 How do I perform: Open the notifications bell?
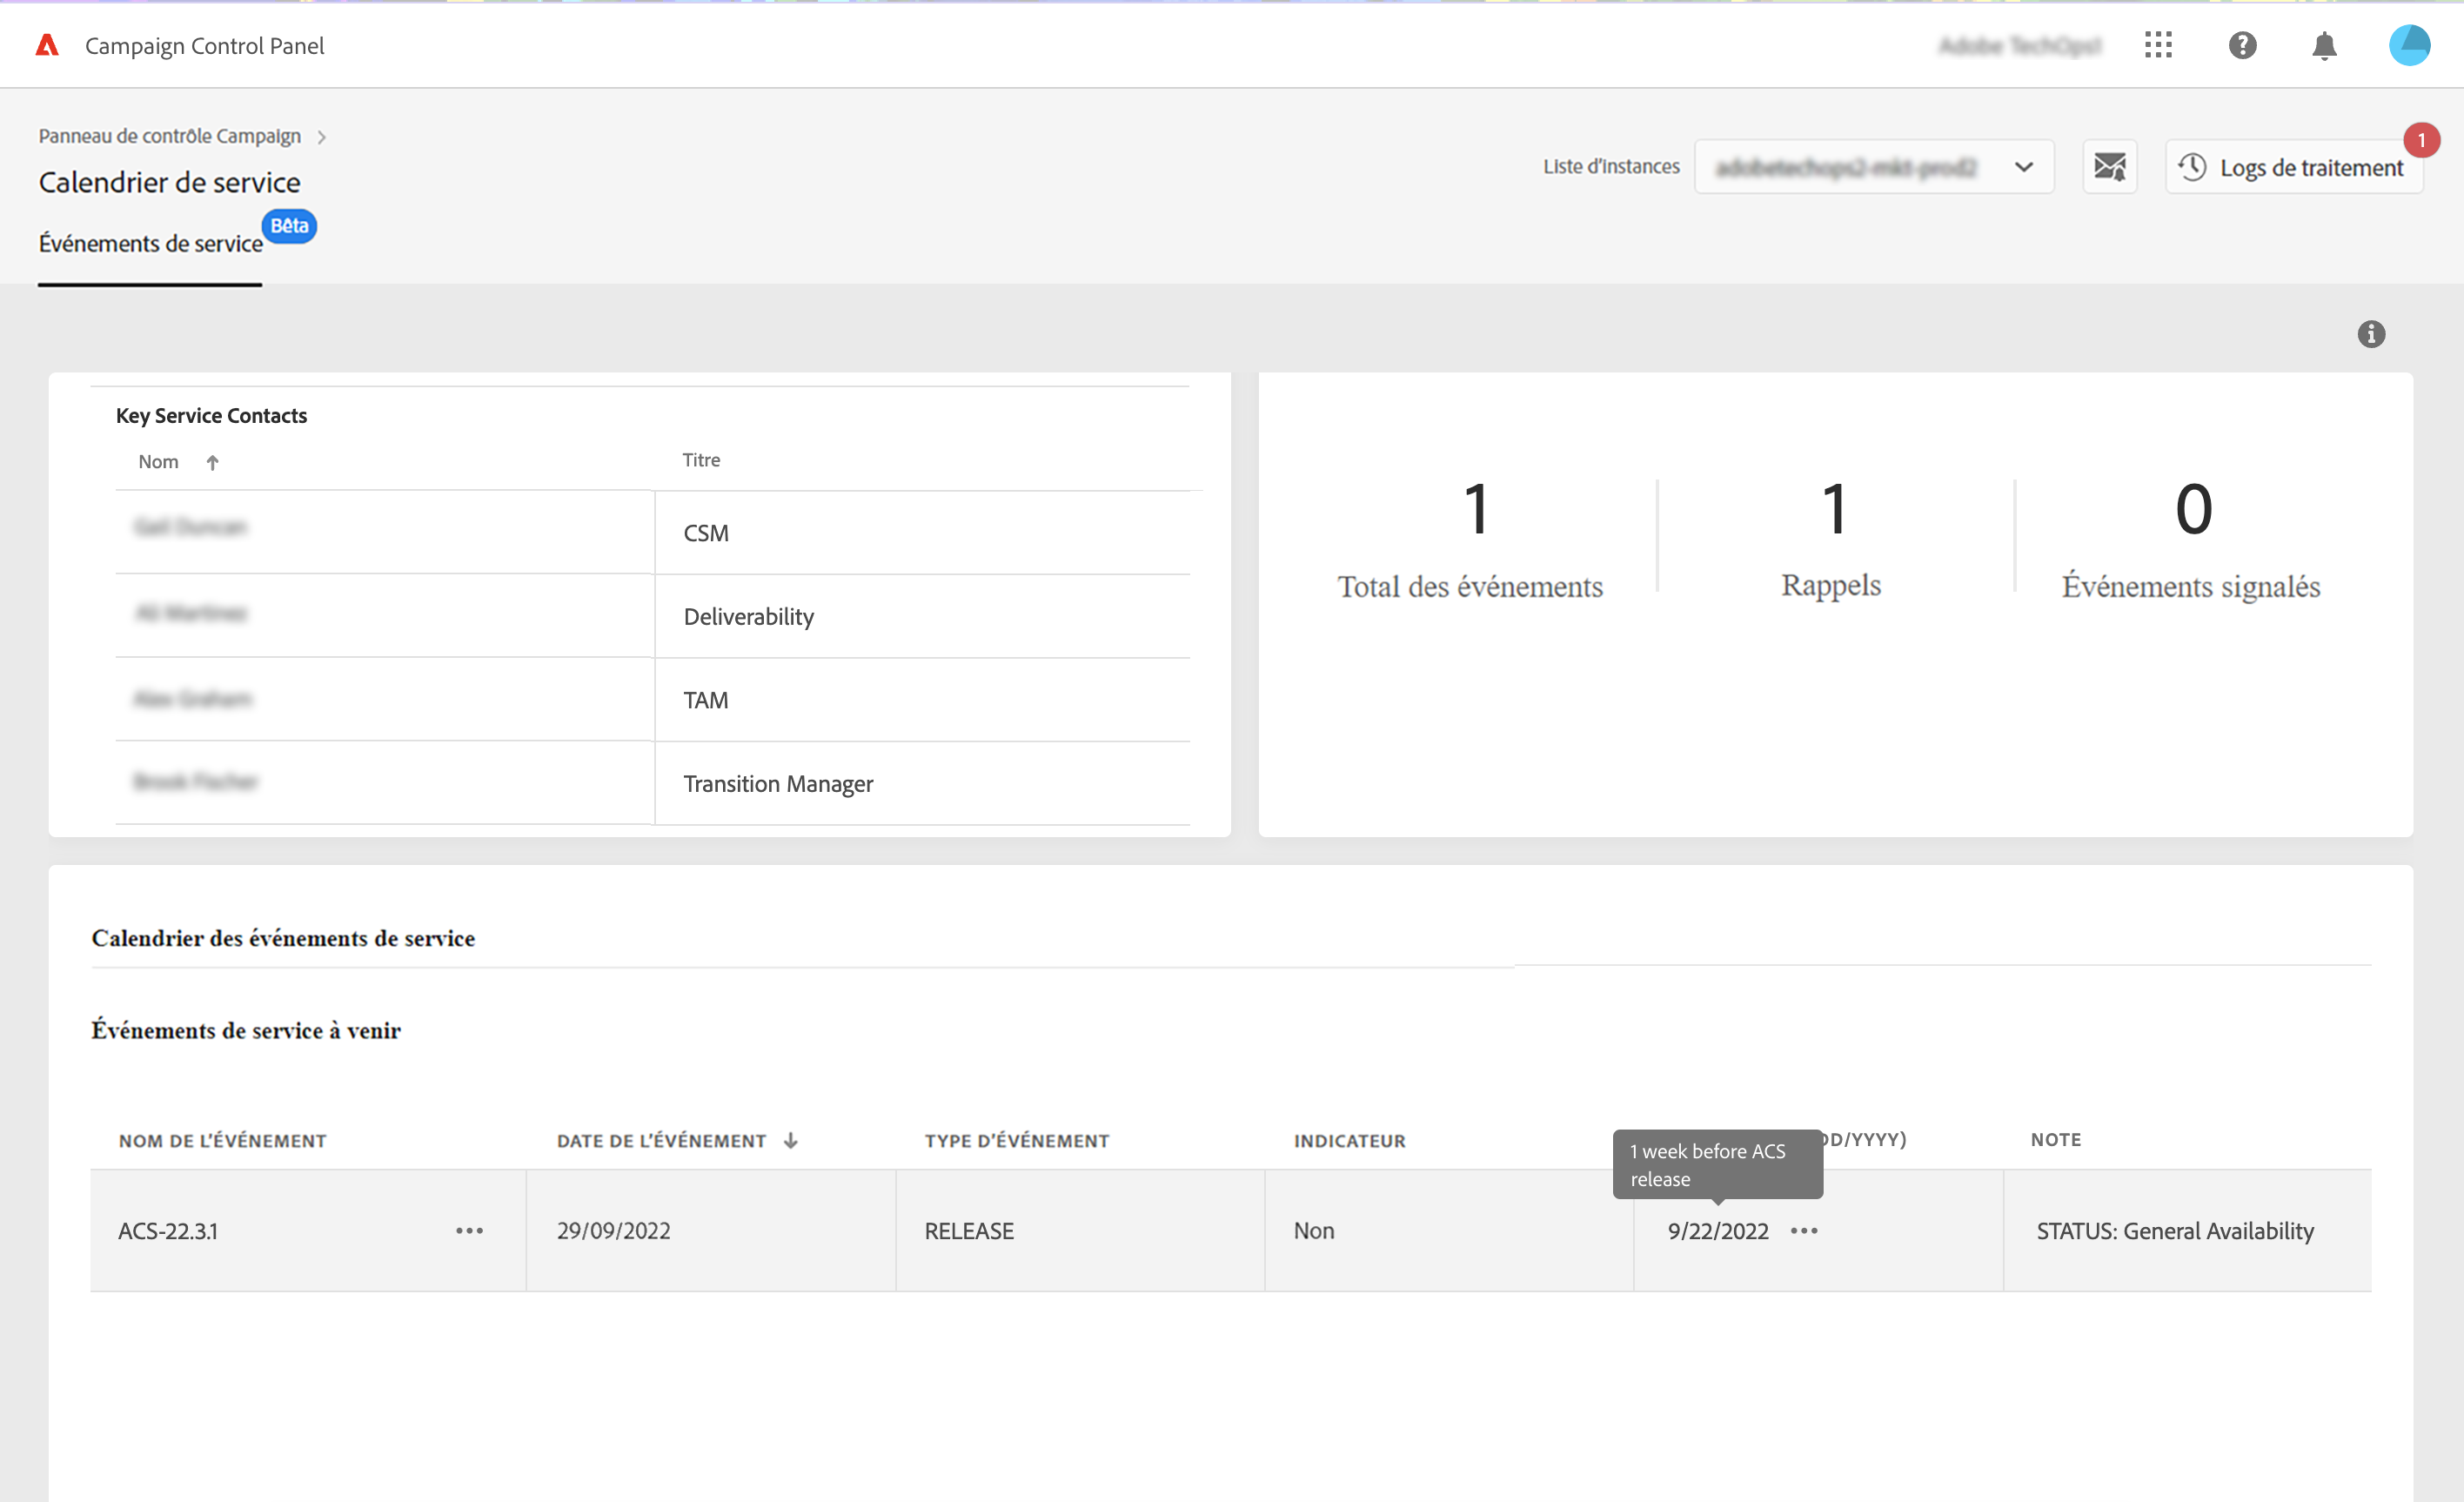[x=2324, y=46]
